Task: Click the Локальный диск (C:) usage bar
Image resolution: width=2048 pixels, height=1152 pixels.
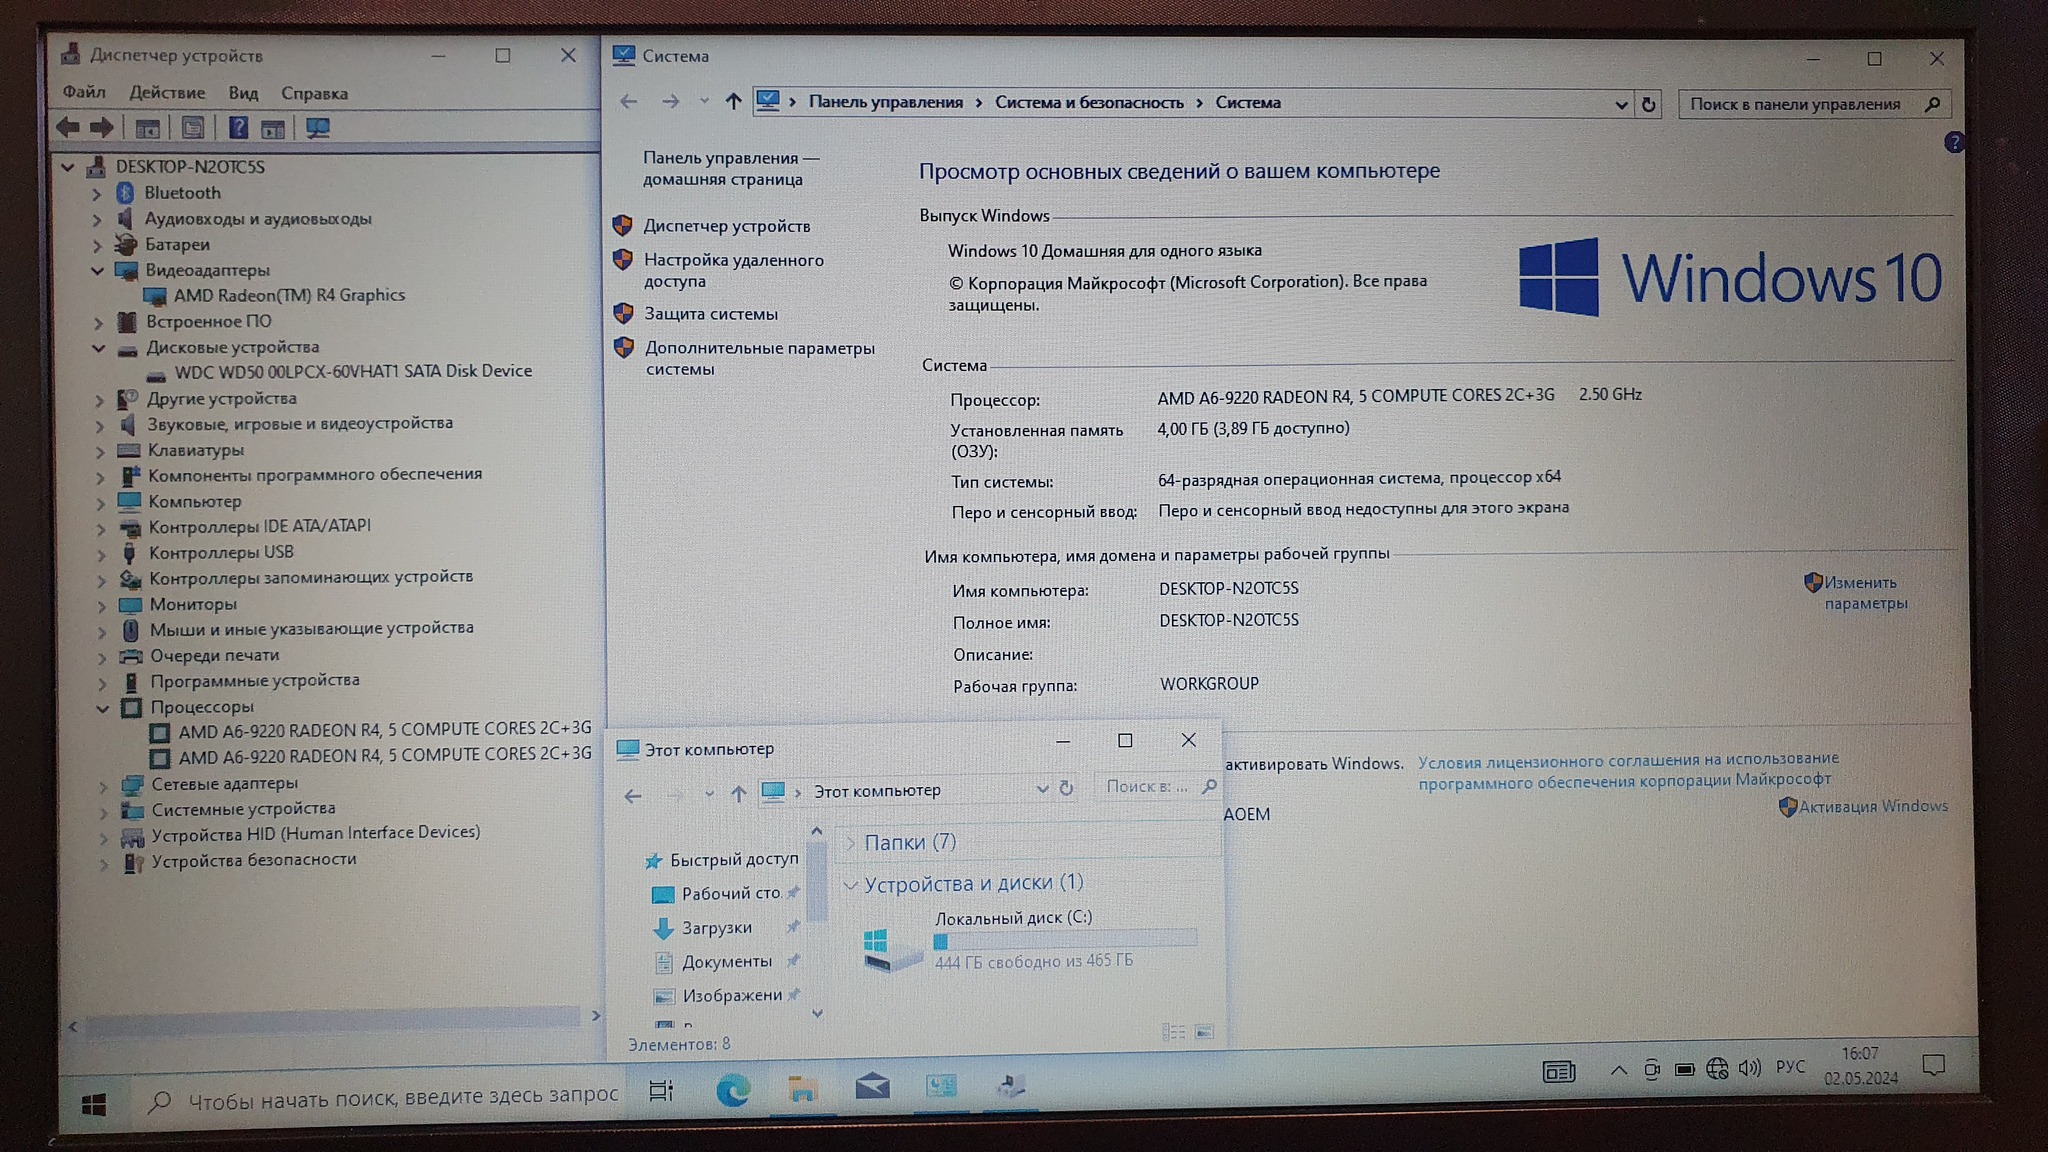Action: (1064, 940)
